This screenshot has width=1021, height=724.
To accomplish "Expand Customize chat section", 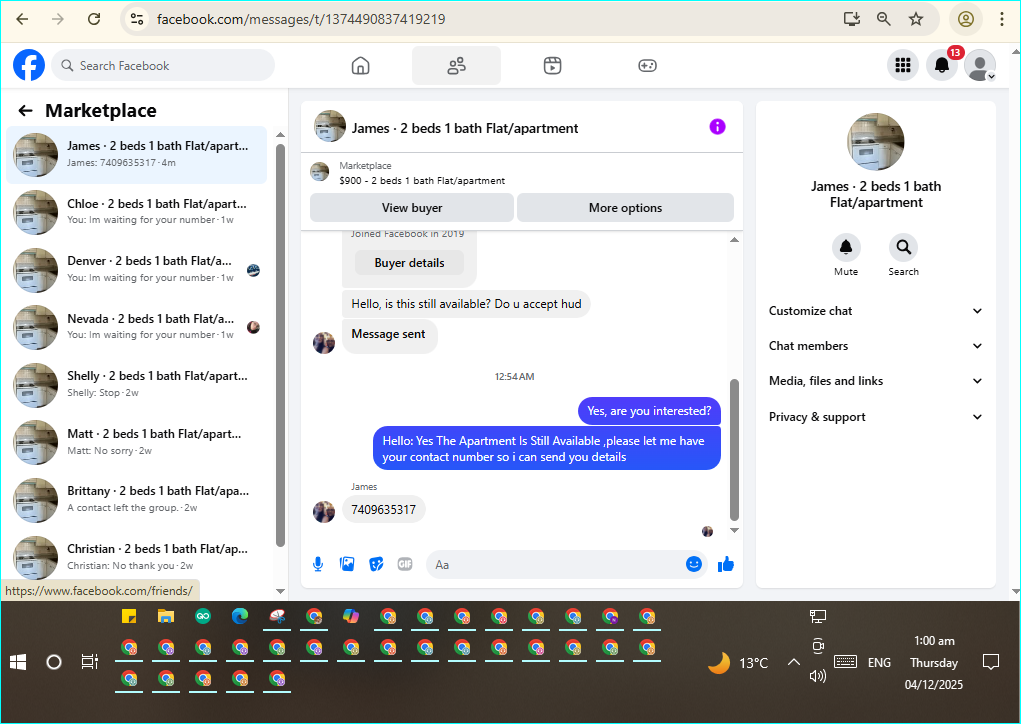I will click(876, 311).
